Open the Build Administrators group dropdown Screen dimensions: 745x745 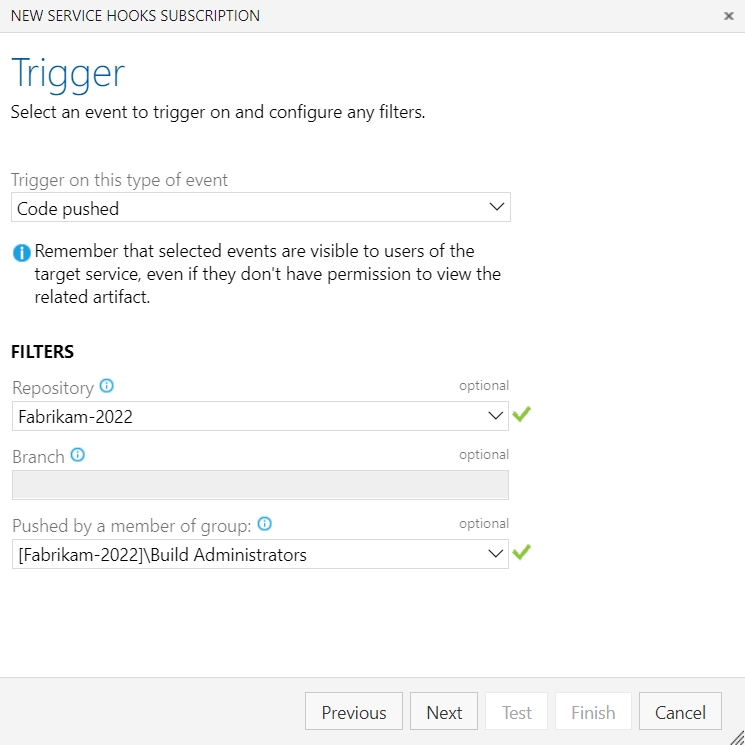[260, 554]
